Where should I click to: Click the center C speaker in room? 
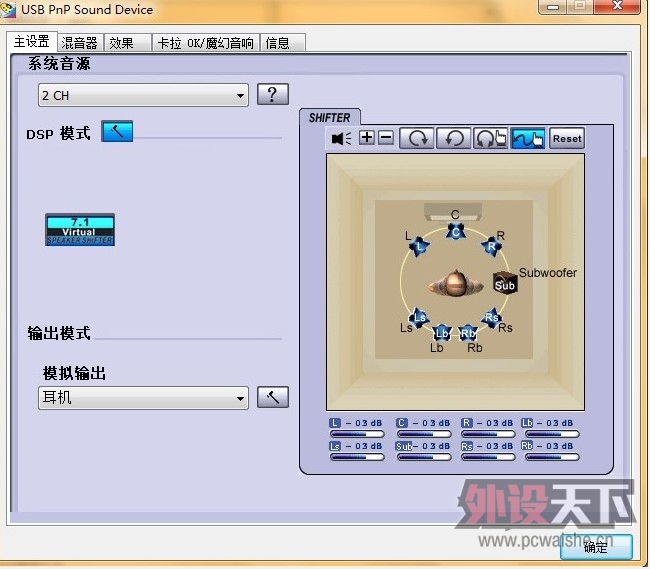pos(455,231)
